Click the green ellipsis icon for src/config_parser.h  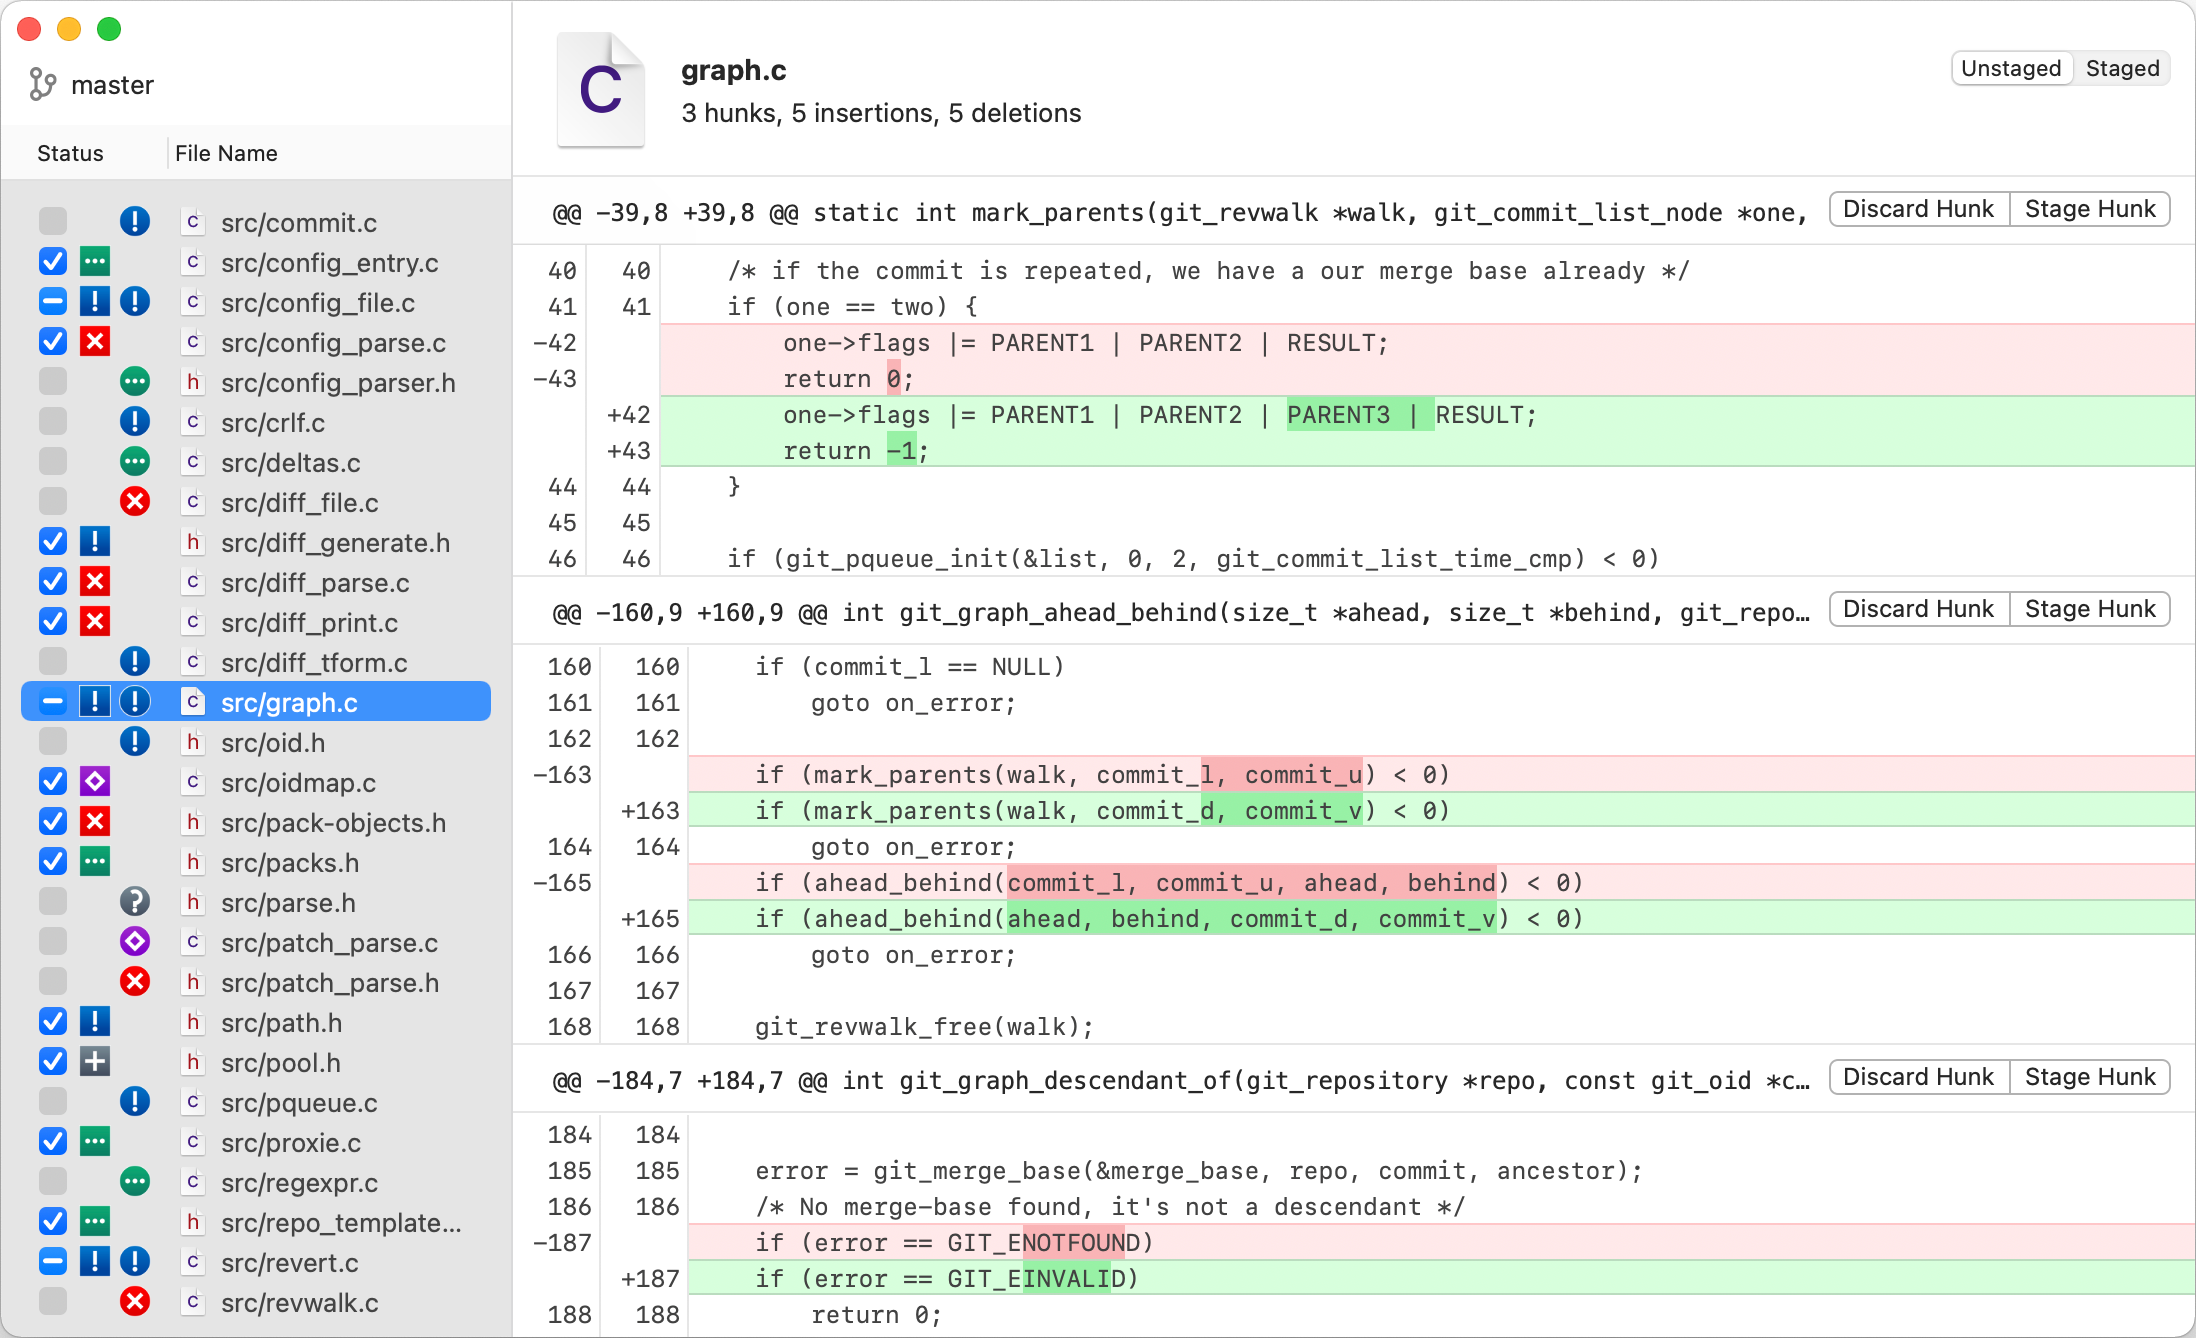click(x=135, y=382)
